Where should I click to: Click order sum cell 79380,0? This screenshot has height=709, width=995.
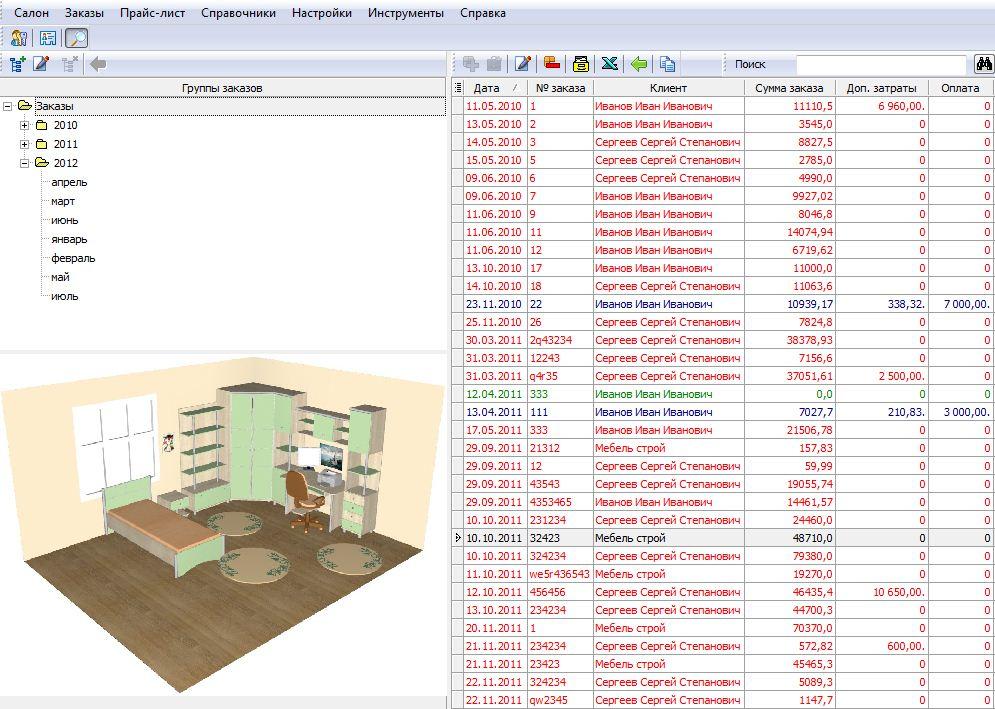coord(789,556)
